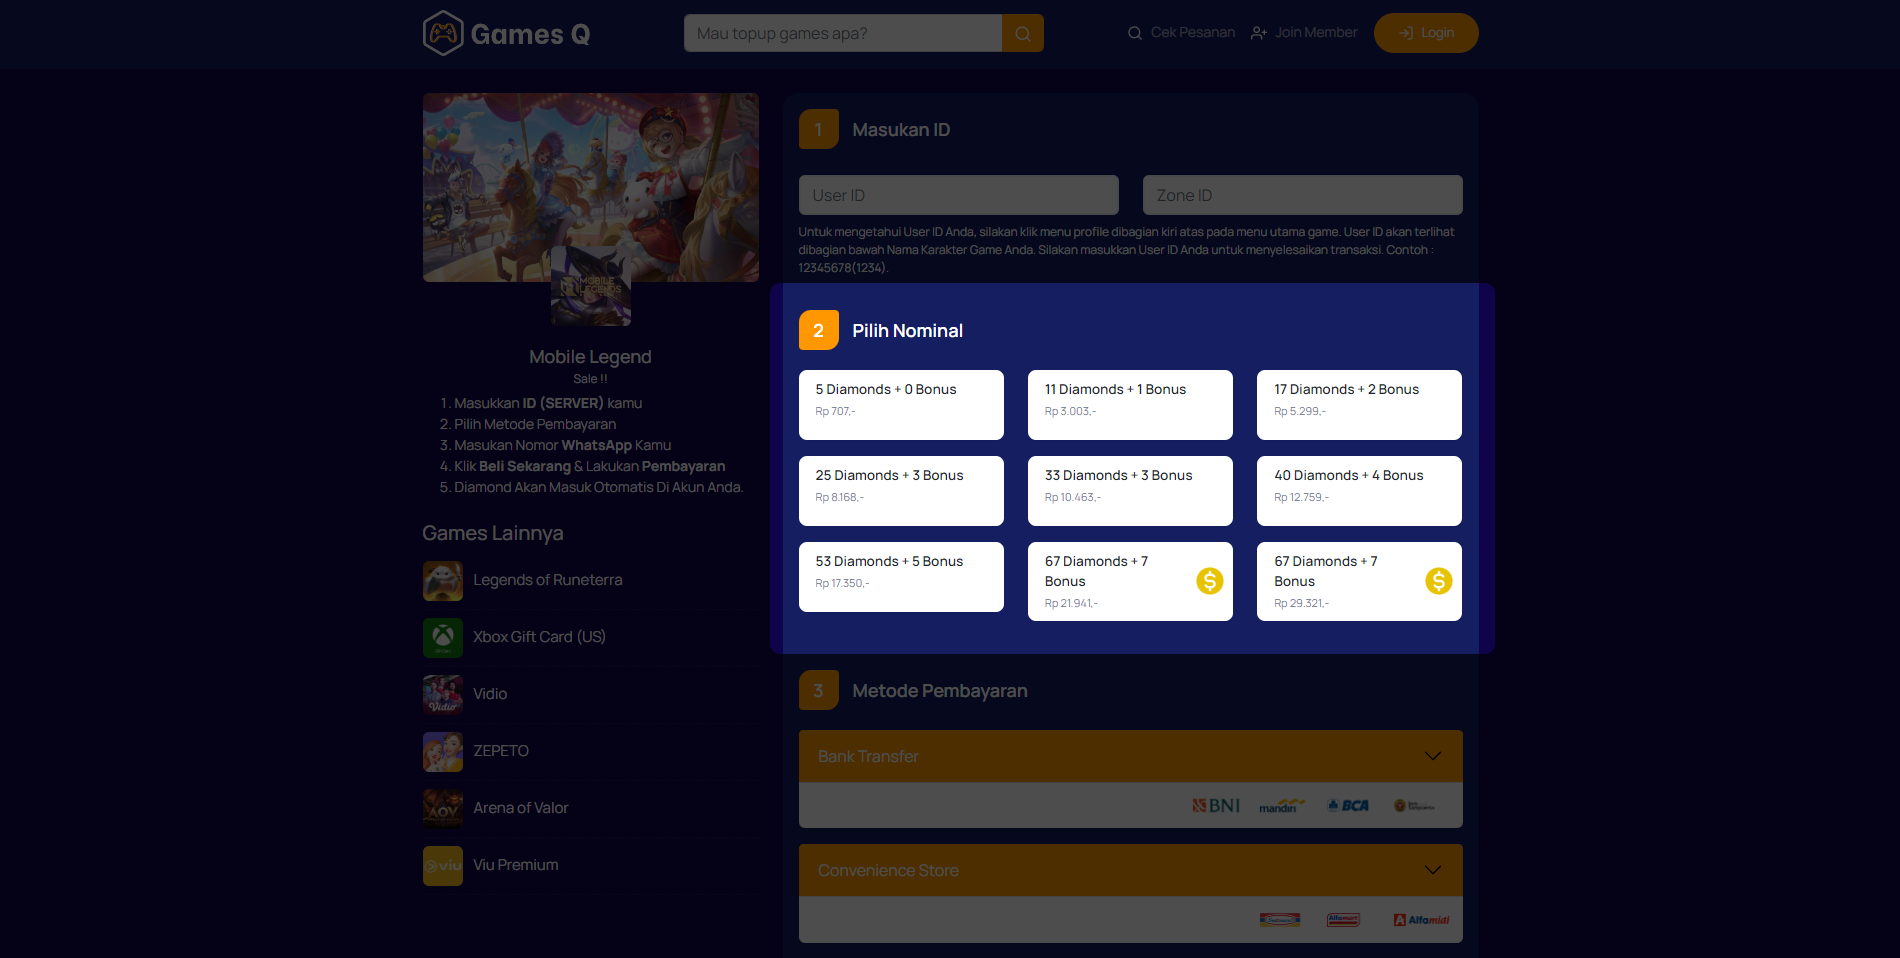Open Cek Pesanan order check

(x=1181, y=33)
